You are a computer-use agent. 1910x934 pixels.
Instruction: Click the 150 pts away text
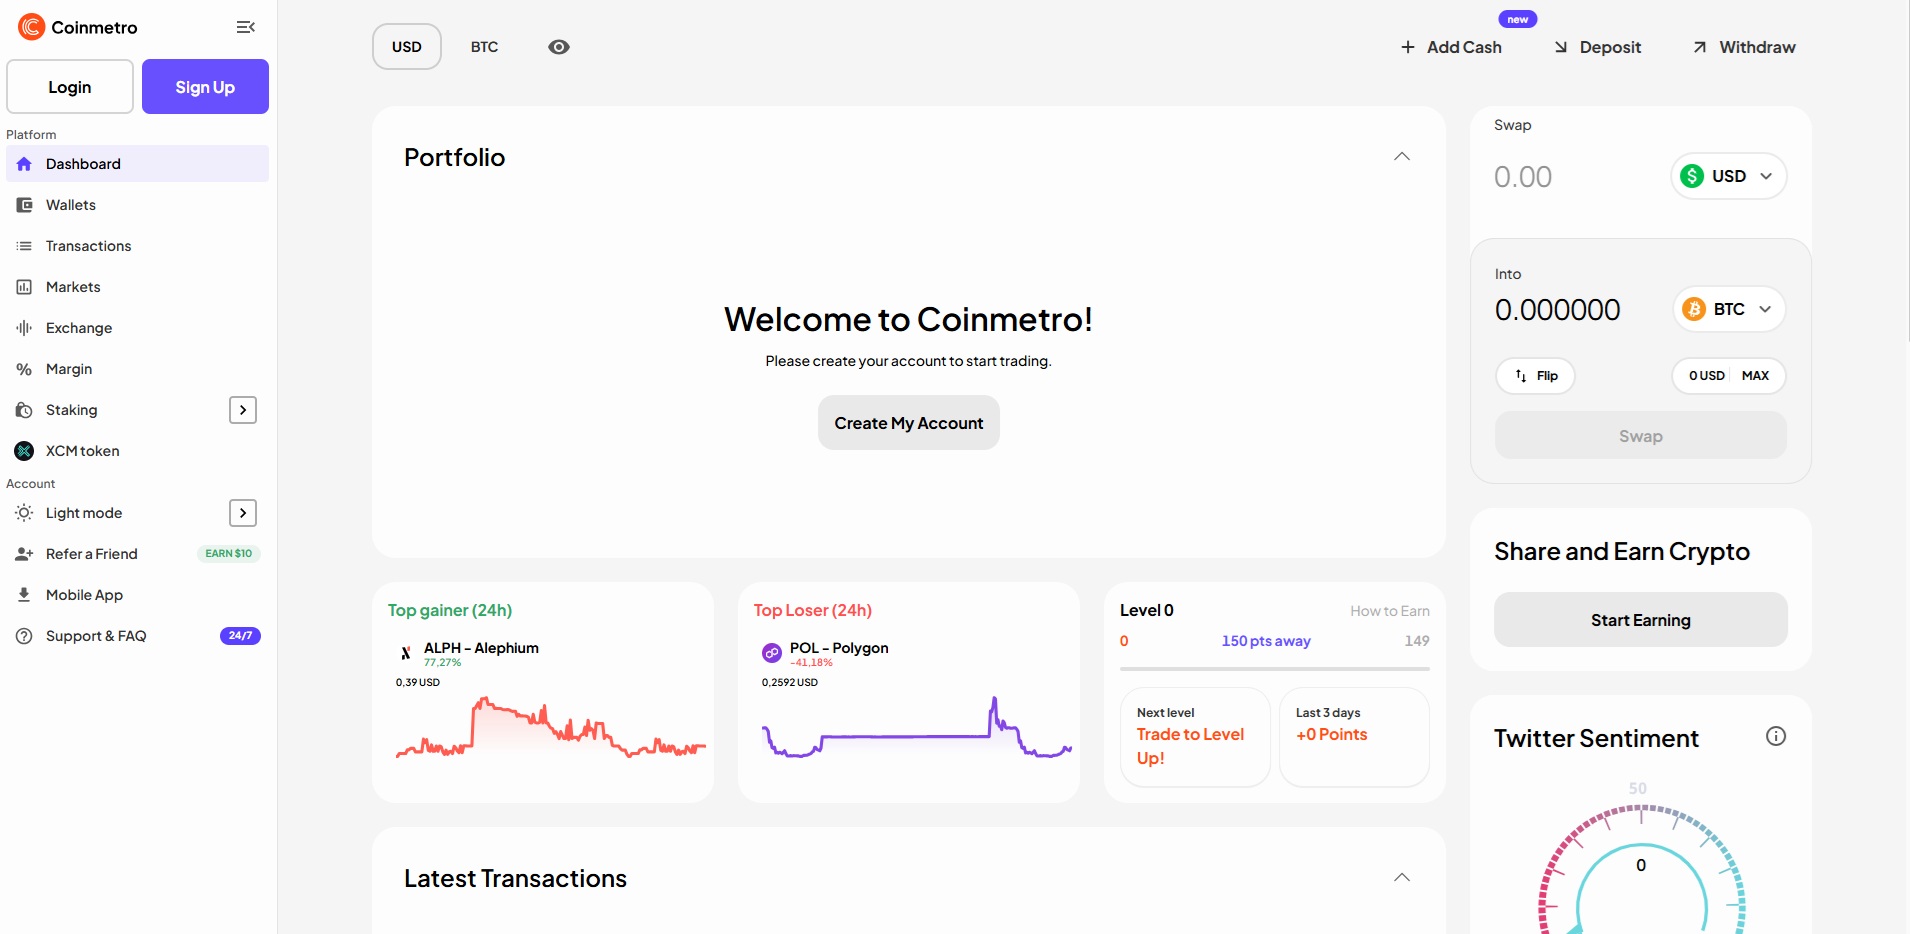pyautogui.click(x=1266, y=641)
